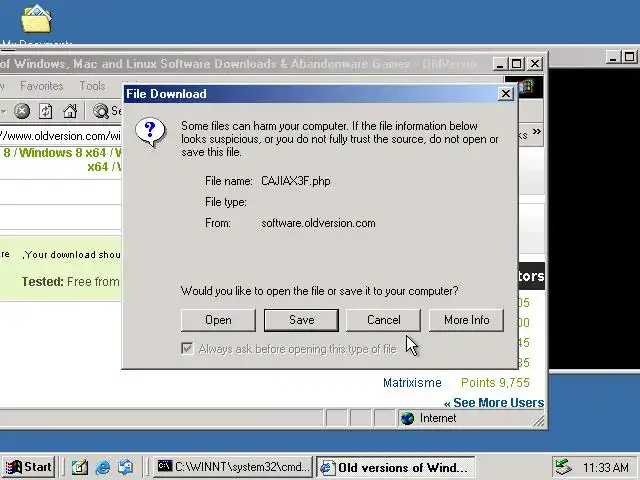Viewport: 640px width, 480px height.
Task: Cancel the file download
Action: pyautogui.click(x=383, y=320)
